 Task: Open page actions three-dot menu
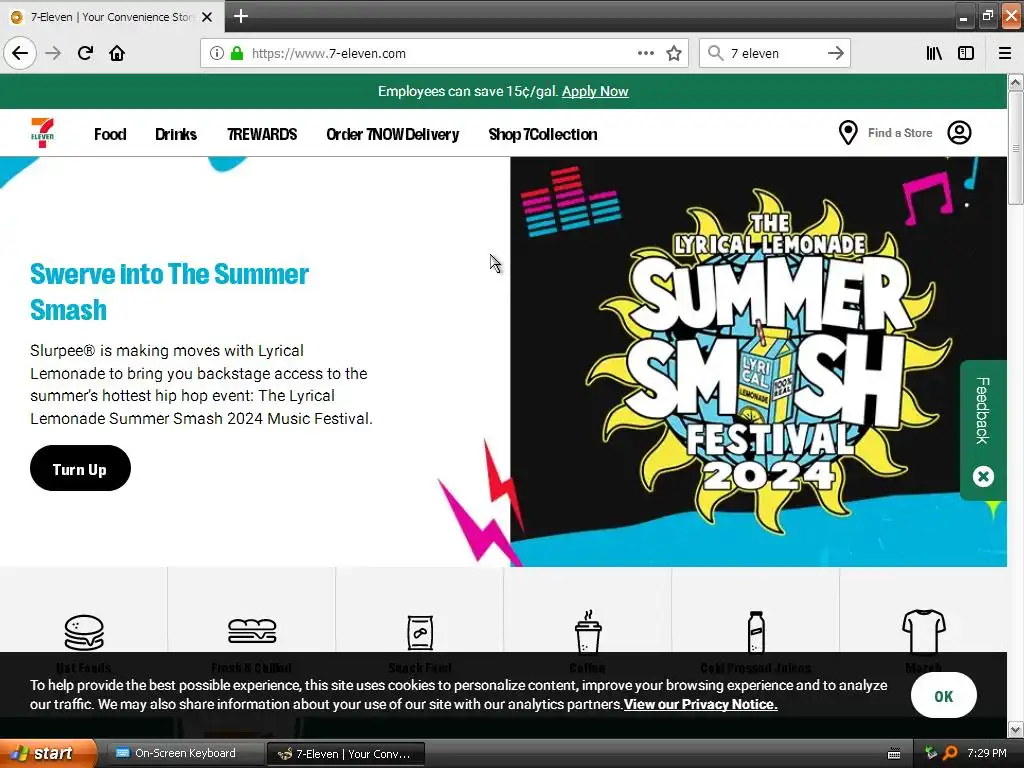click(x=645, y=53)
